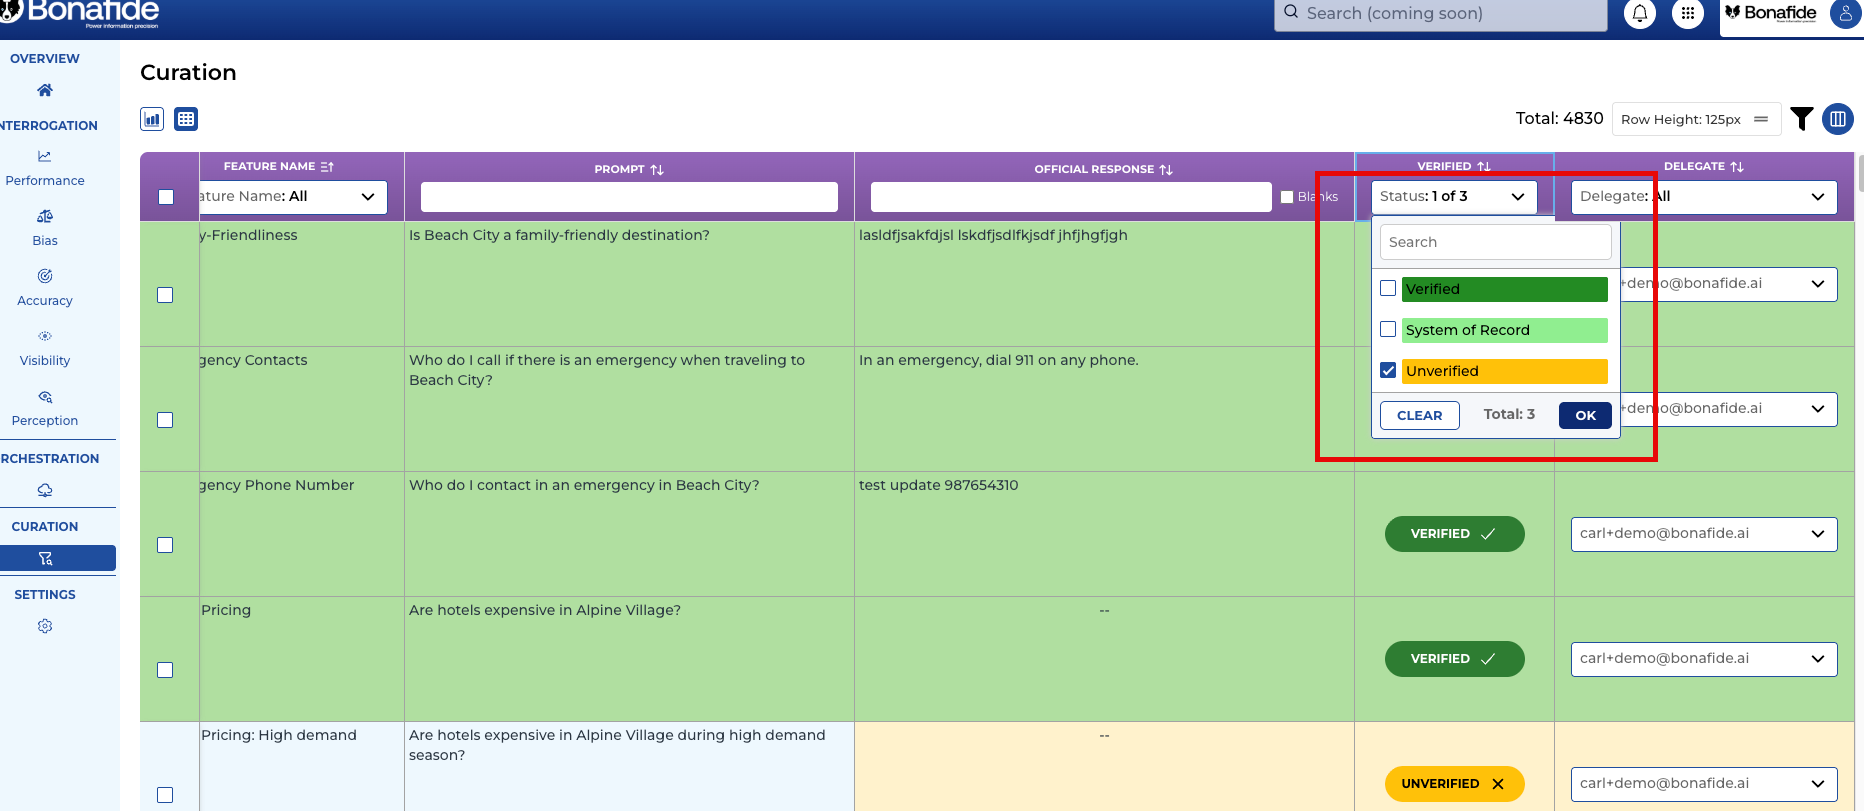Check the Verified status checkbox
The height and width of the screenshot is (811, 1864).
tap(1388, 288)
